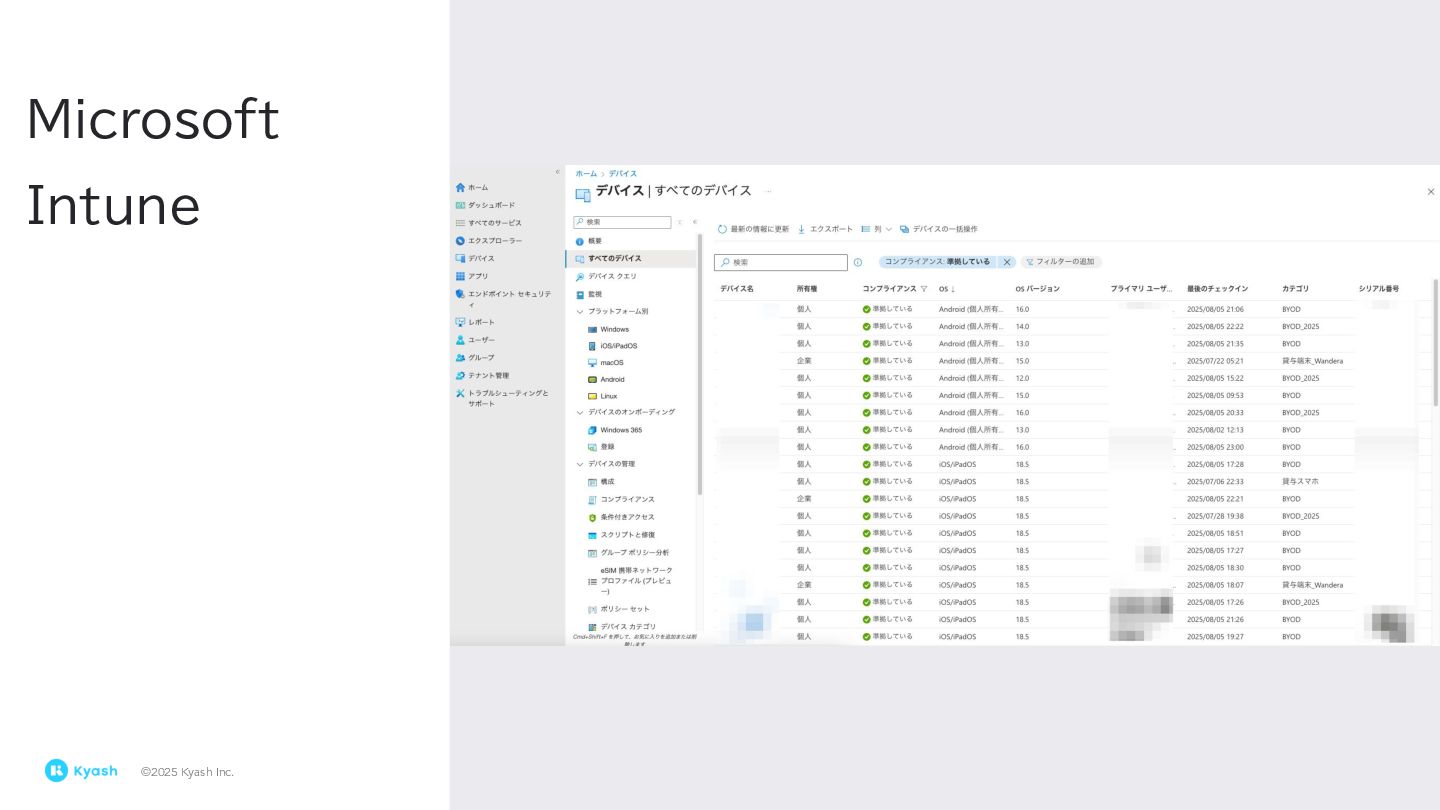Close the すべてのデバイス blade
The height and width of the screenshot is (810, 1440).
pyautogui.click(x=1431, y=191)
